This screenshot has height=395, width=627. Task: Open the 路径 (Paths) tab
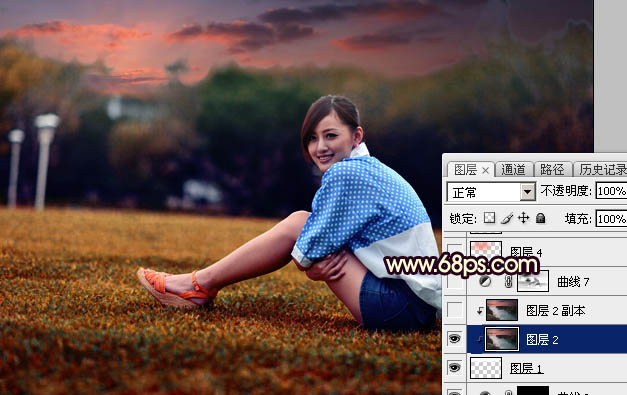tap(552, 170)
